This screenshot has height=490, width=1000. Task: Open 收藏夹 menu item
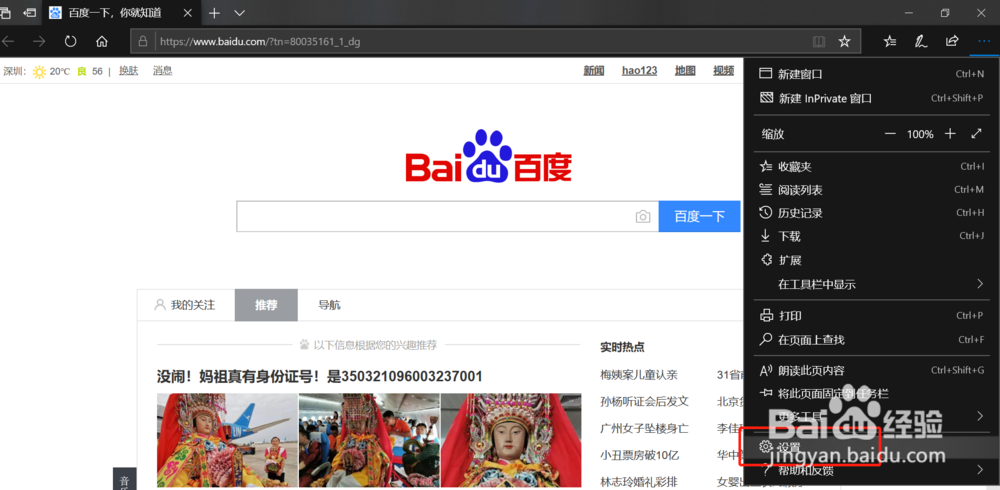point(872,167)
